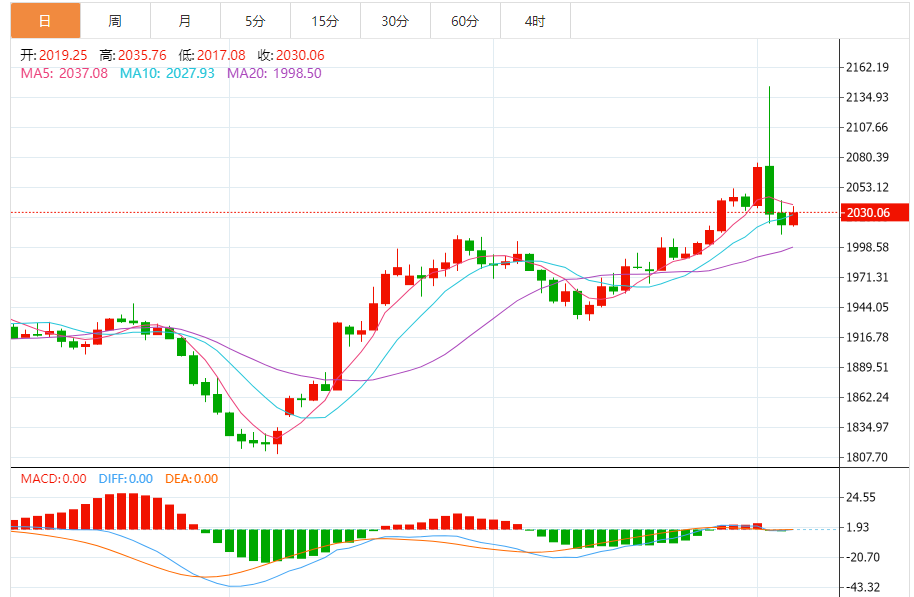Open the 5分 five-minute chart tab
Image resolution: width=914 pixels, height=597 pixels.
click(x=255, y=21)
